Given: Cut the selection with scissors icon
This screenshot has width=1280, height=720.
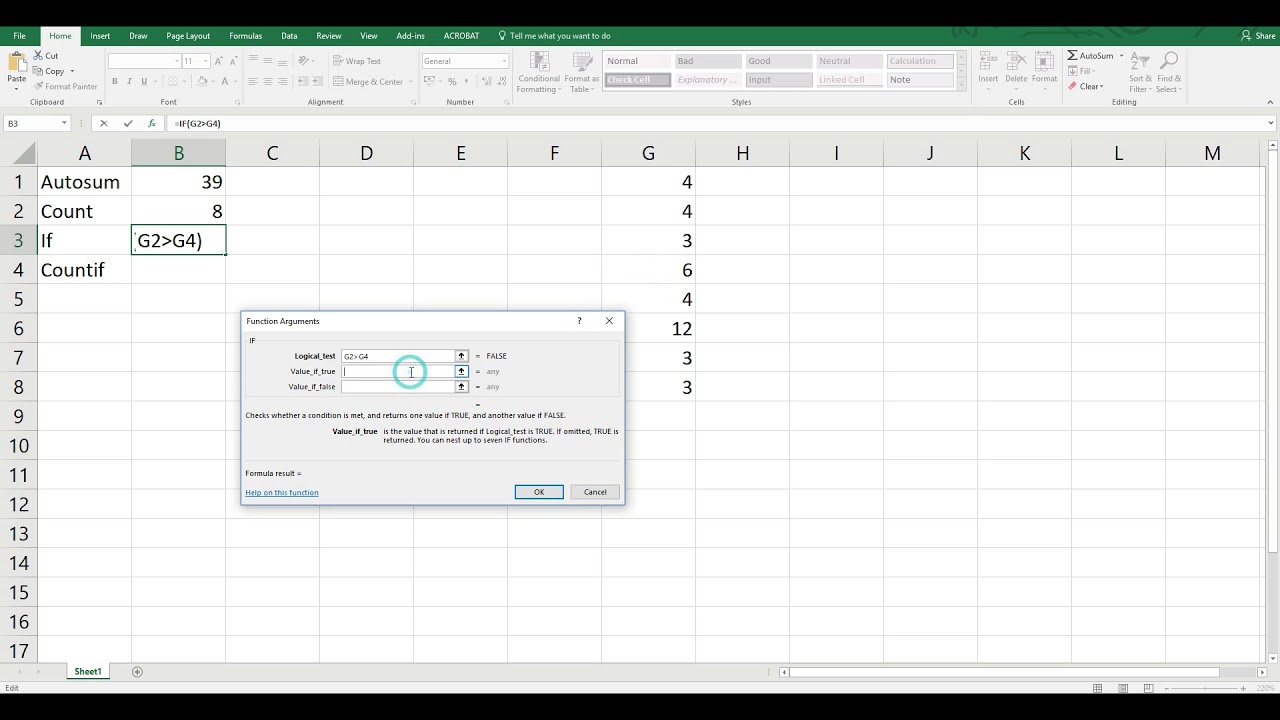Looking at the screenshot, I should (47, 55).
